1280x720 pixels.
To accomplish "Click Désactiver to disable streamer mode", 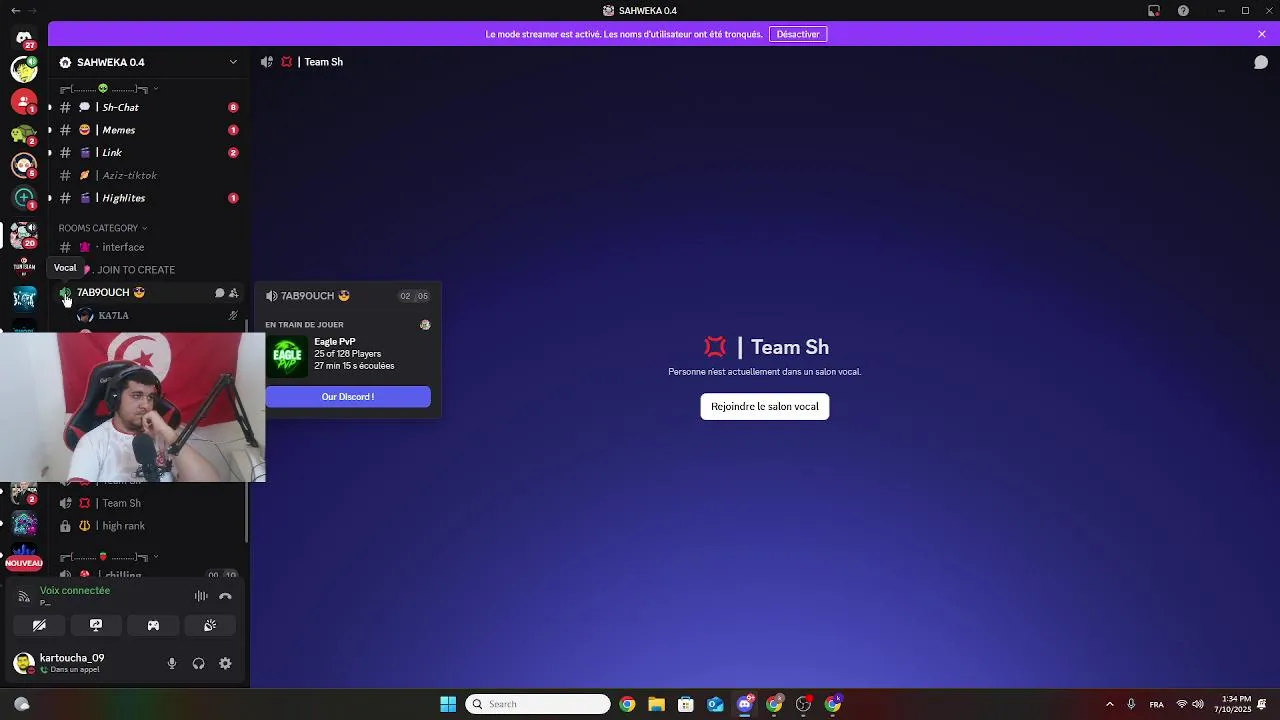I will coord(798,34).
